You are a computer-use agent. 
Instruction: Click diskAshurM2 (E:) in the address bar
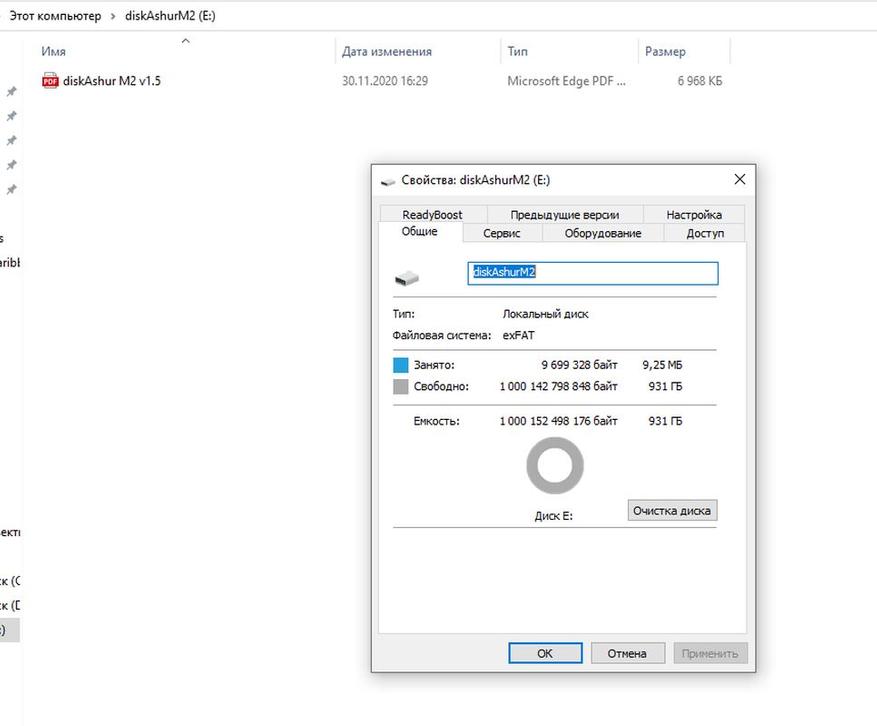click(170, 16)
